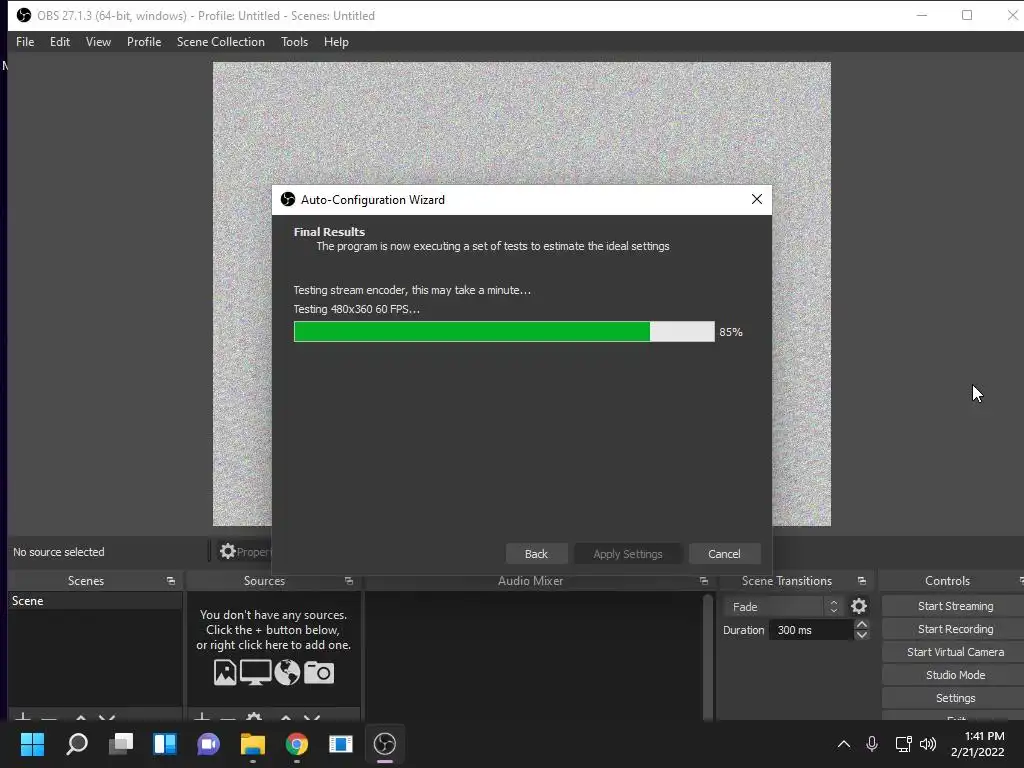Viewport: 1024px width, 768px height.
Task: Enable Studio Mode
Action: tap(955, 675)
